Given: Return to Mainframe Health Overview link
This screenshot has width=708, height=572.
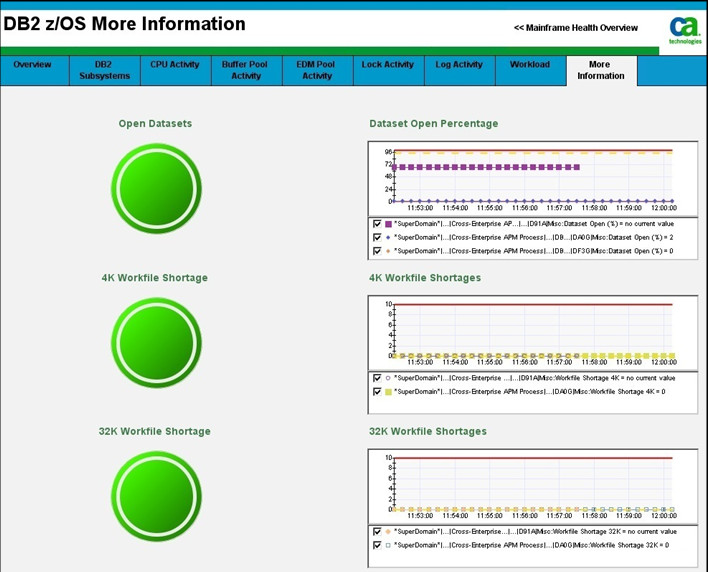Looking at the screenshot, I should click(x=575, y=28).
